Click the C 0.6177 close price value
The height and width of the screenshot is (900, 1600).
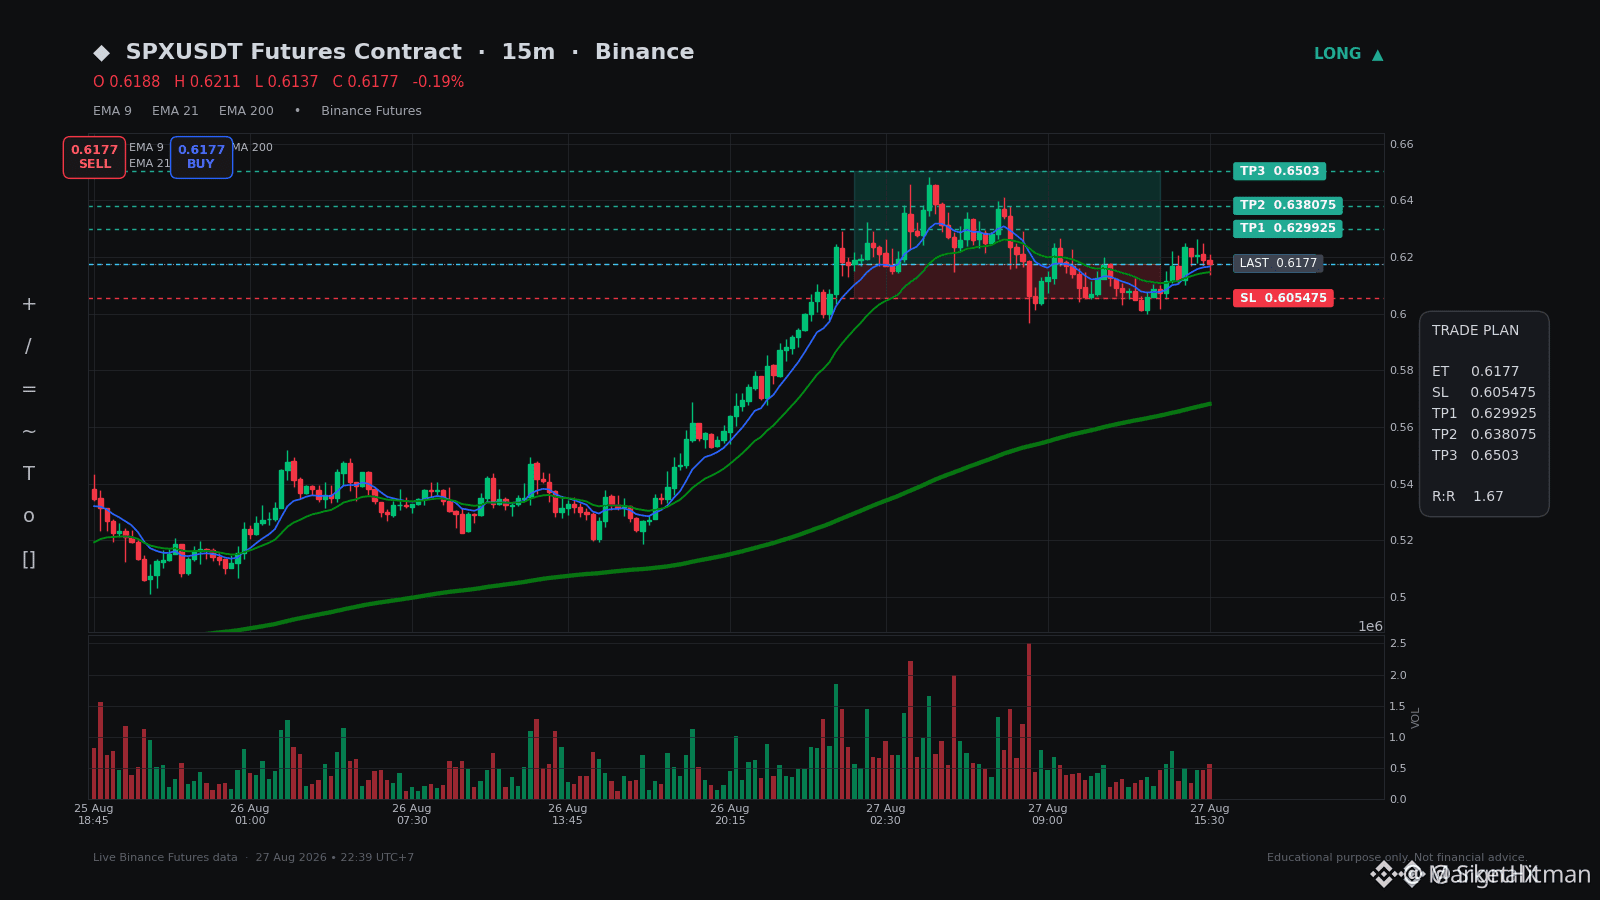365,82
